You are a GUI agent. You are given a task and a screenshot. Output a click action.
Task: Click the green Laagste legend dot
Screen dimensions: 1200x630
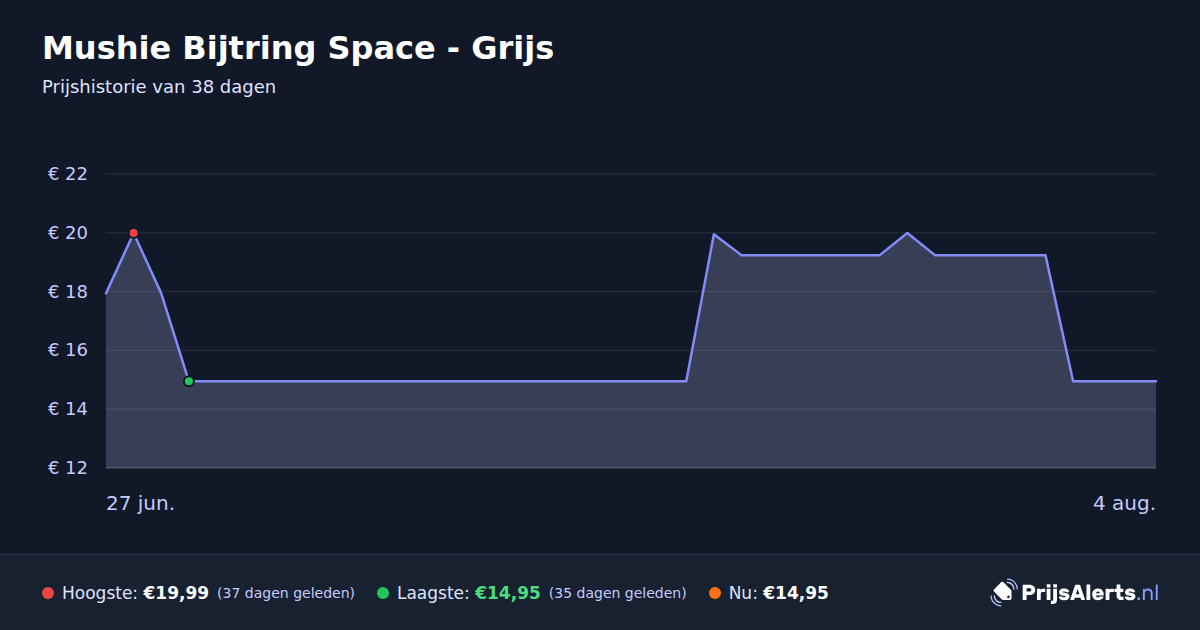383,593
